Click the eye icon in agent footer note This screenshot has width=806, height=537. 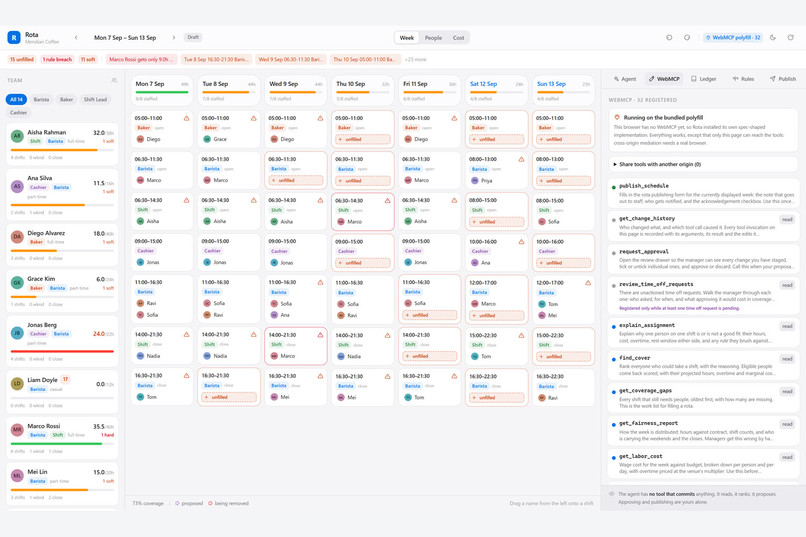click(612, 494)
